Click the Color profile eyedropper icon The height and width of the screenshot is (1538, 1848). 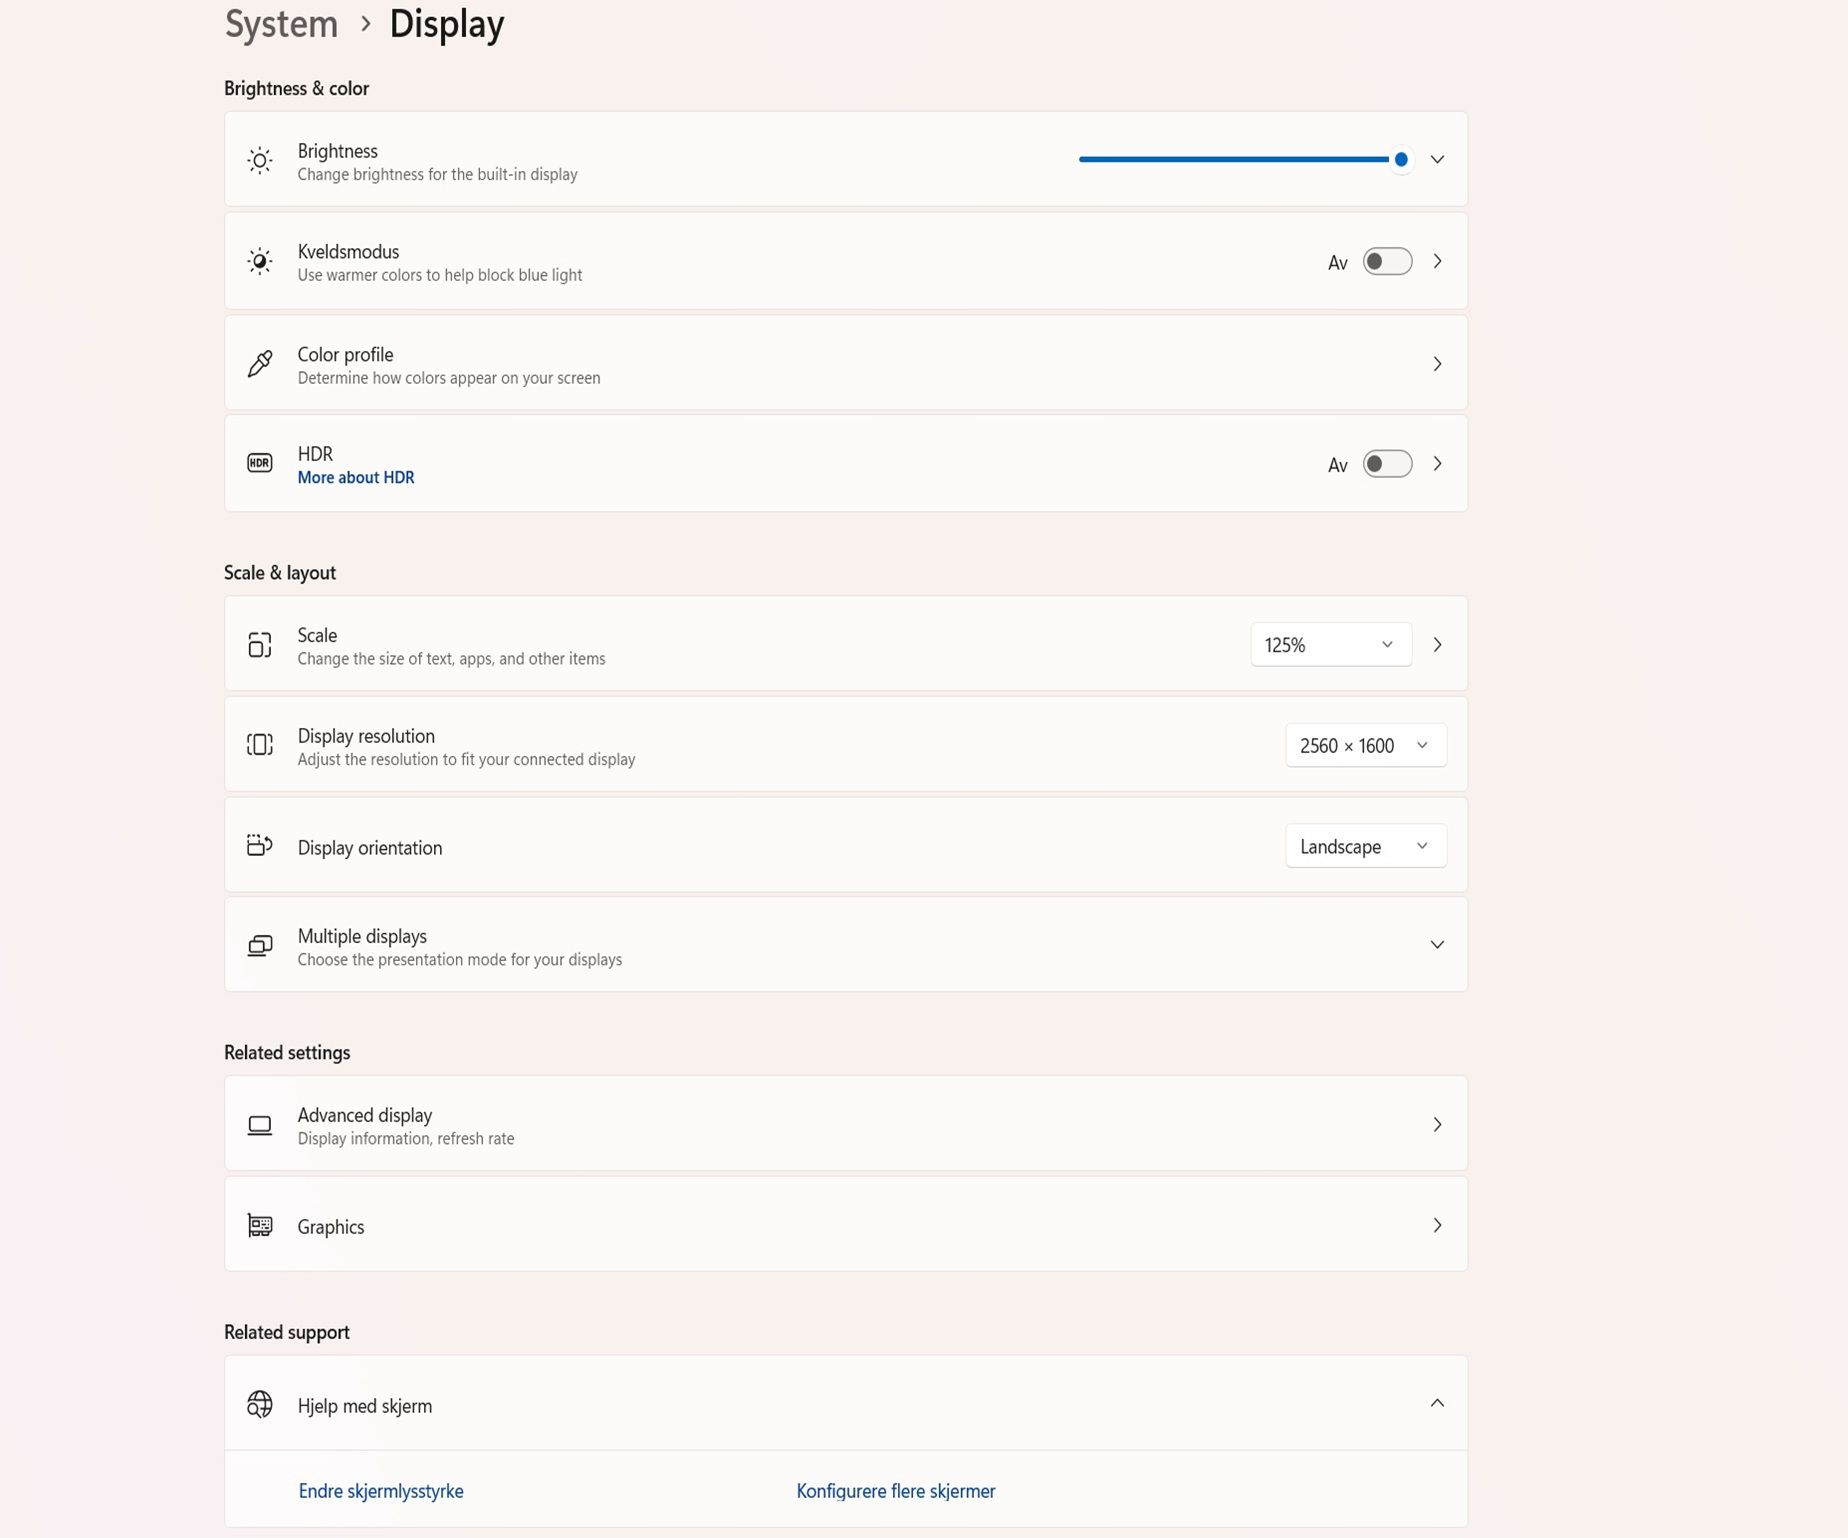pos(260,364)
